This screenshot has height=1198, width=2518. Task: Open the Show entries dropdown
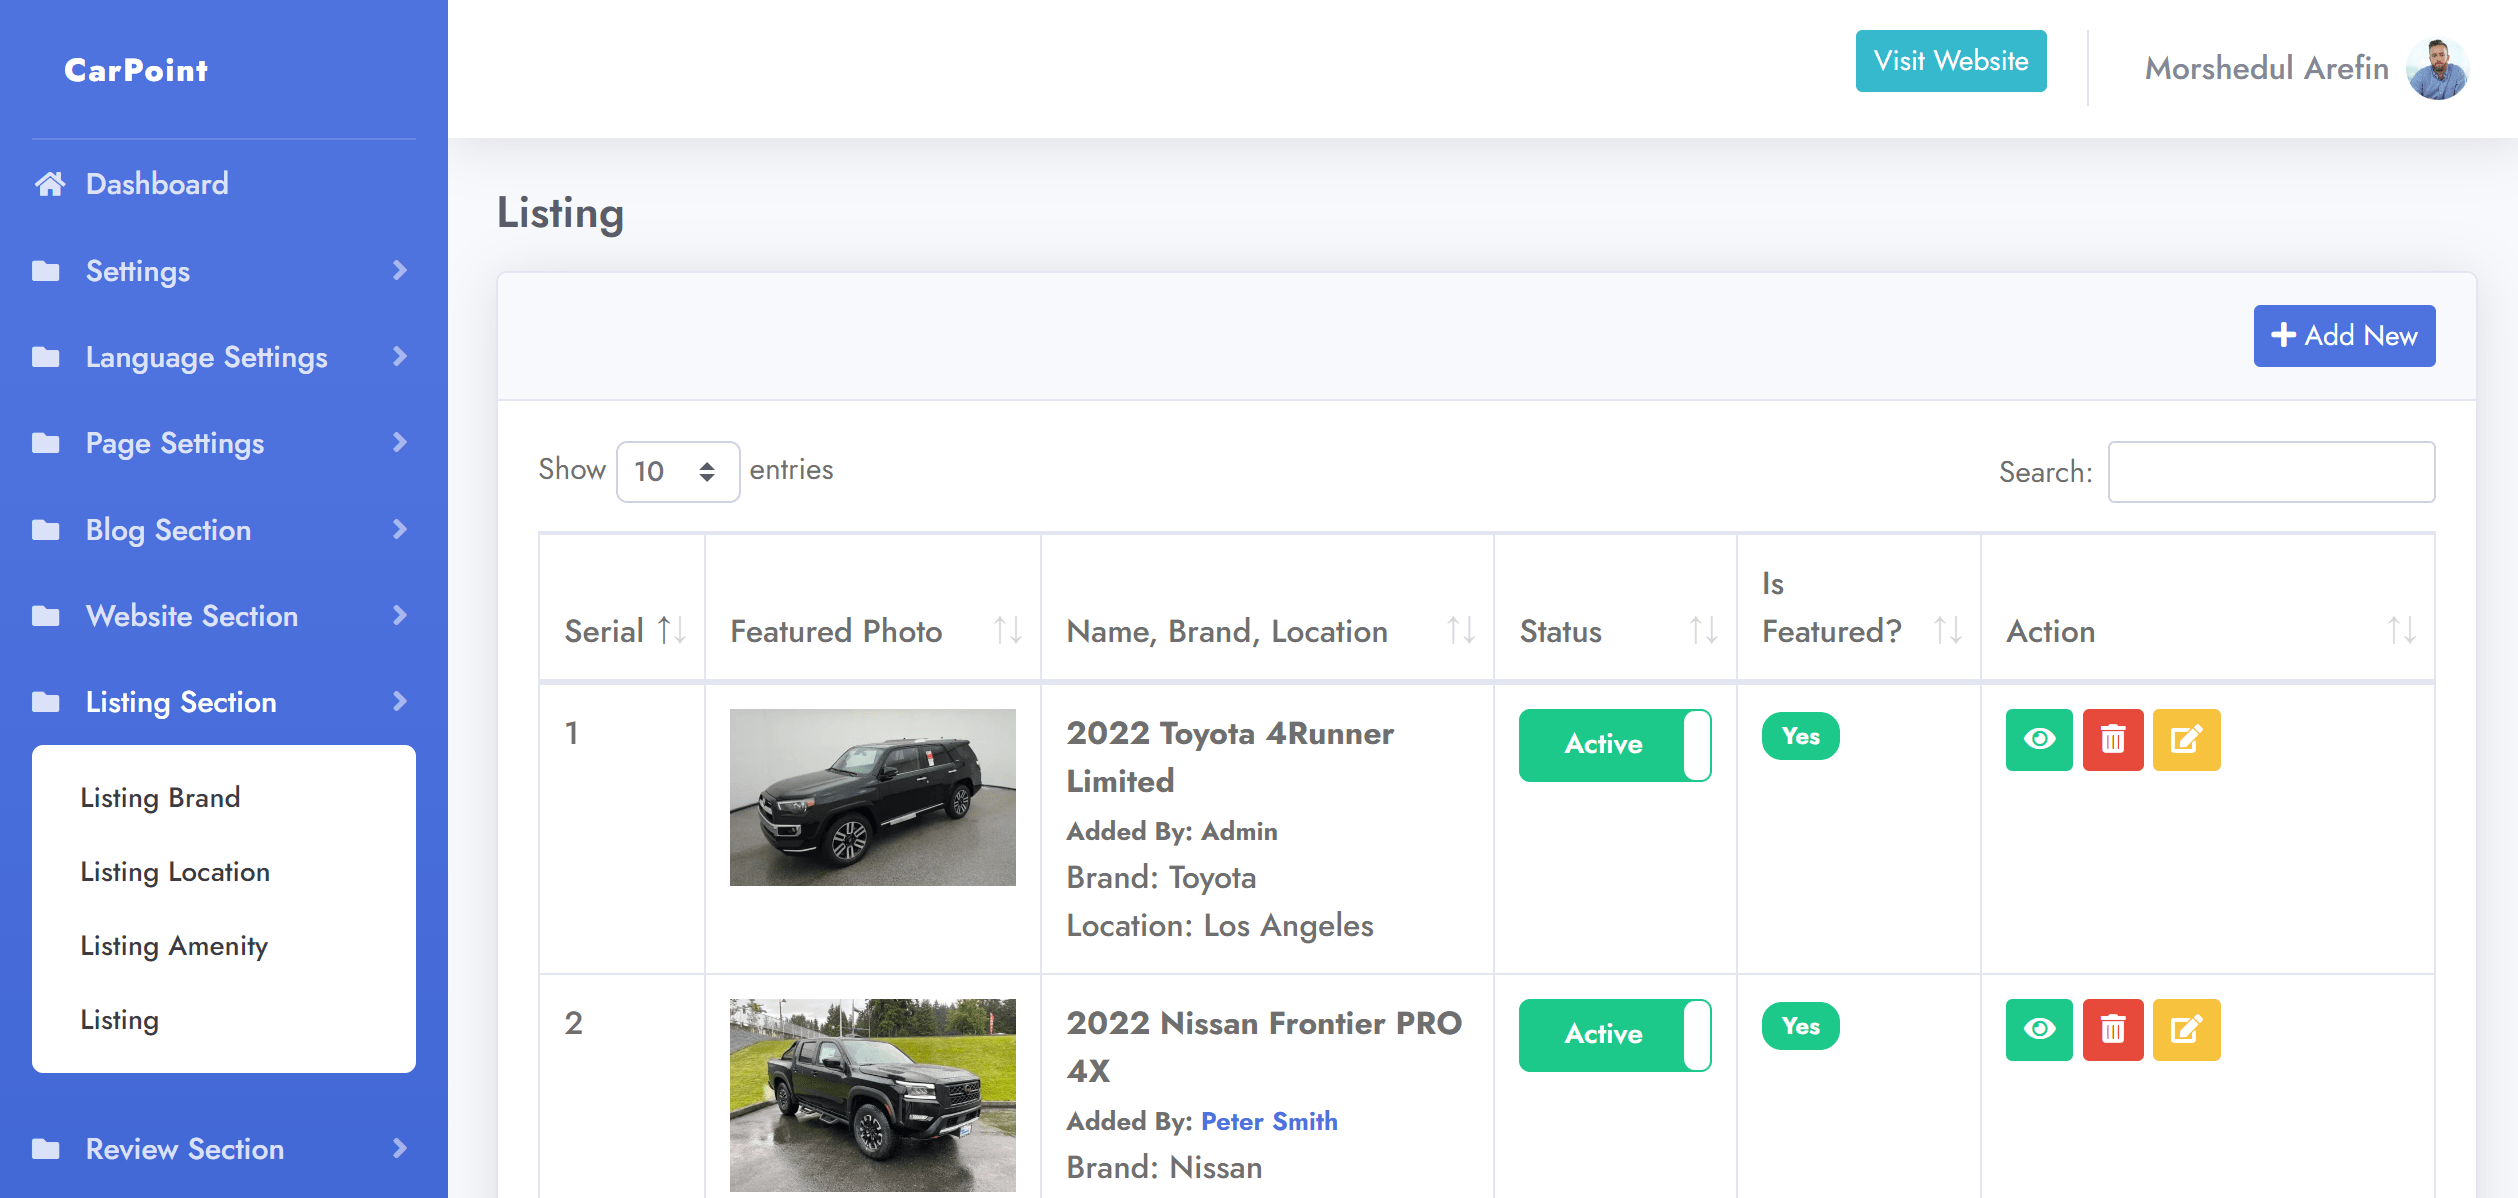678,470
